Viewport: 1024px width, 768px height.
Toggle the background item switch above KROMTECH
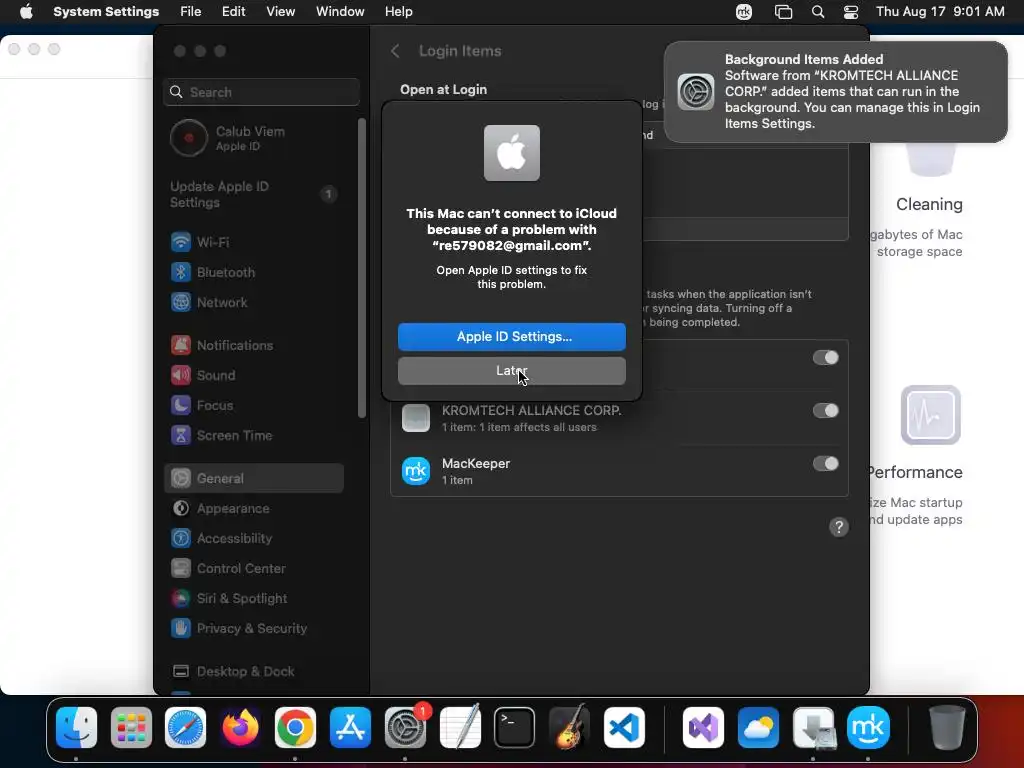tap(825, 358)
